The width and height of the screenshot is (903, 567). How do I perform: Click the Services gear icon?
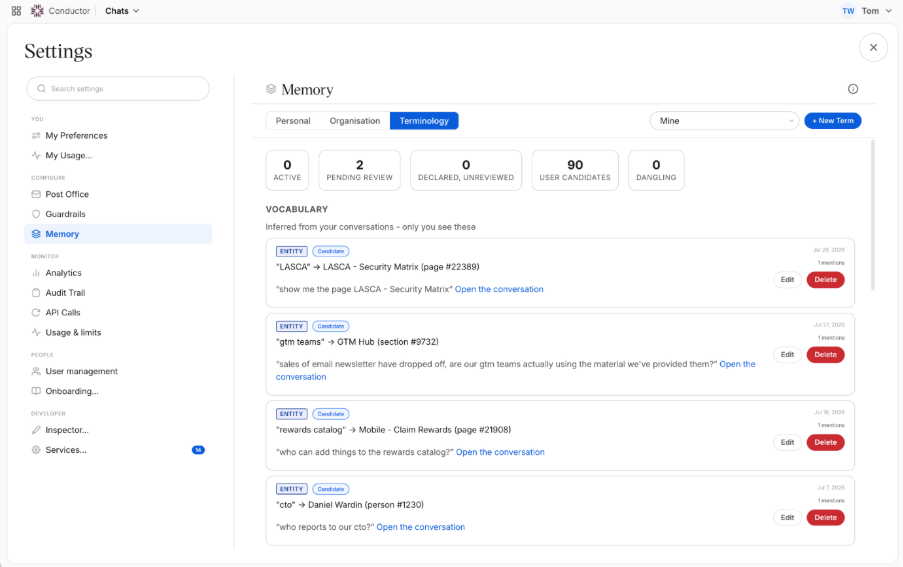click(x=36, y=450)
